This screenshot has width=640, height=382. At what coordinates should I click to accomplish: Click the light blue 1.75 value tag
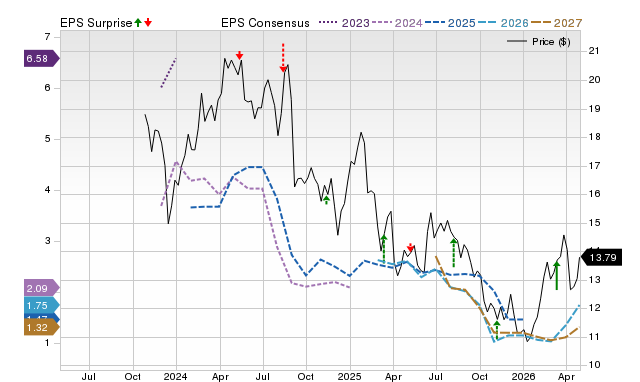pyautogui.click(x=42, y=305)
